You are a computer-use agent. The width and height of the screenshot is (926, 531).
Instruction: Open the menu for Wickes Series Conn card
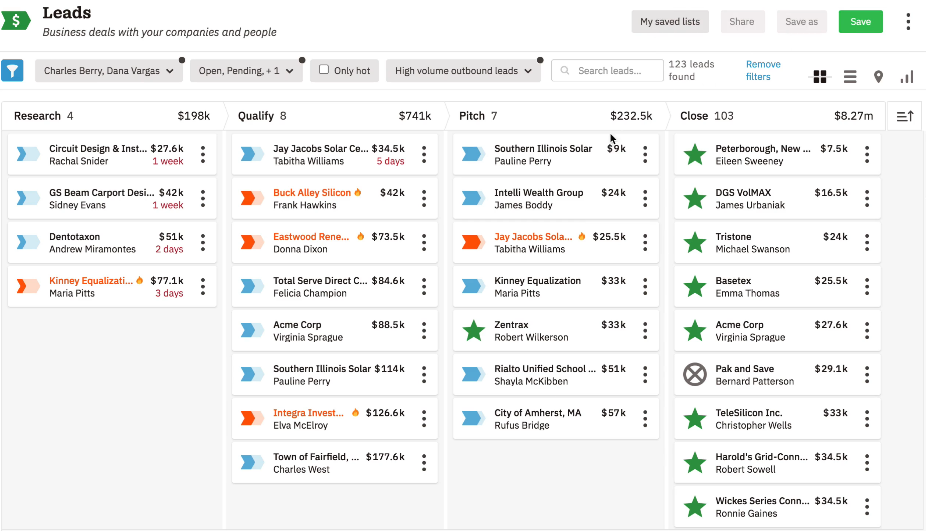(x=867, y=507)
